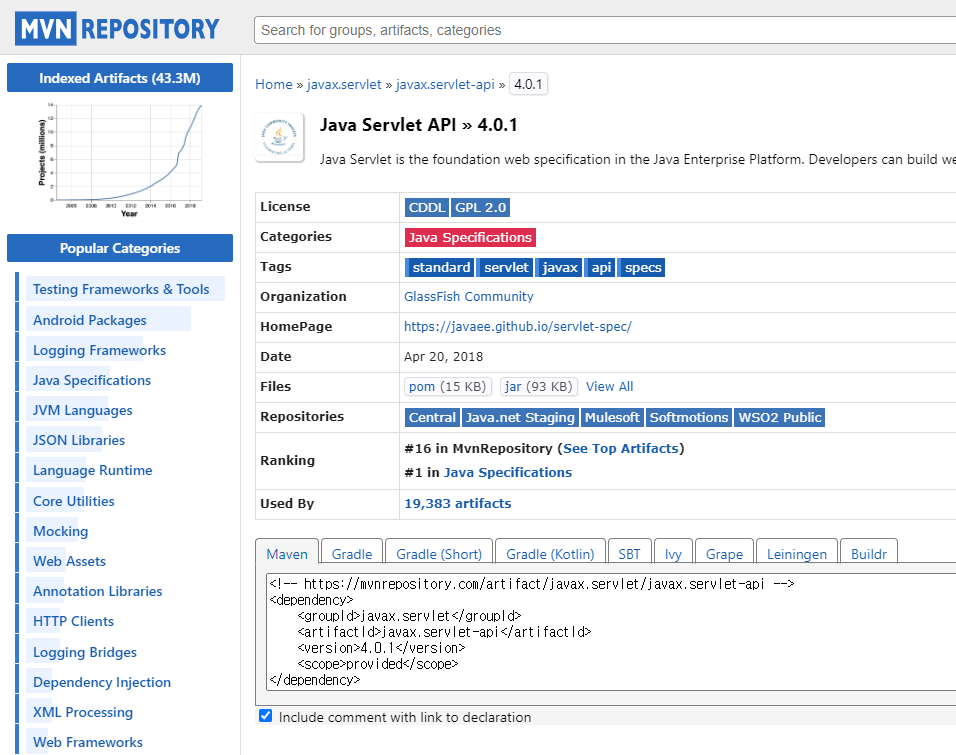Open Mocking category
Viewport: 956px width, 755px height.
pos(60,531)
